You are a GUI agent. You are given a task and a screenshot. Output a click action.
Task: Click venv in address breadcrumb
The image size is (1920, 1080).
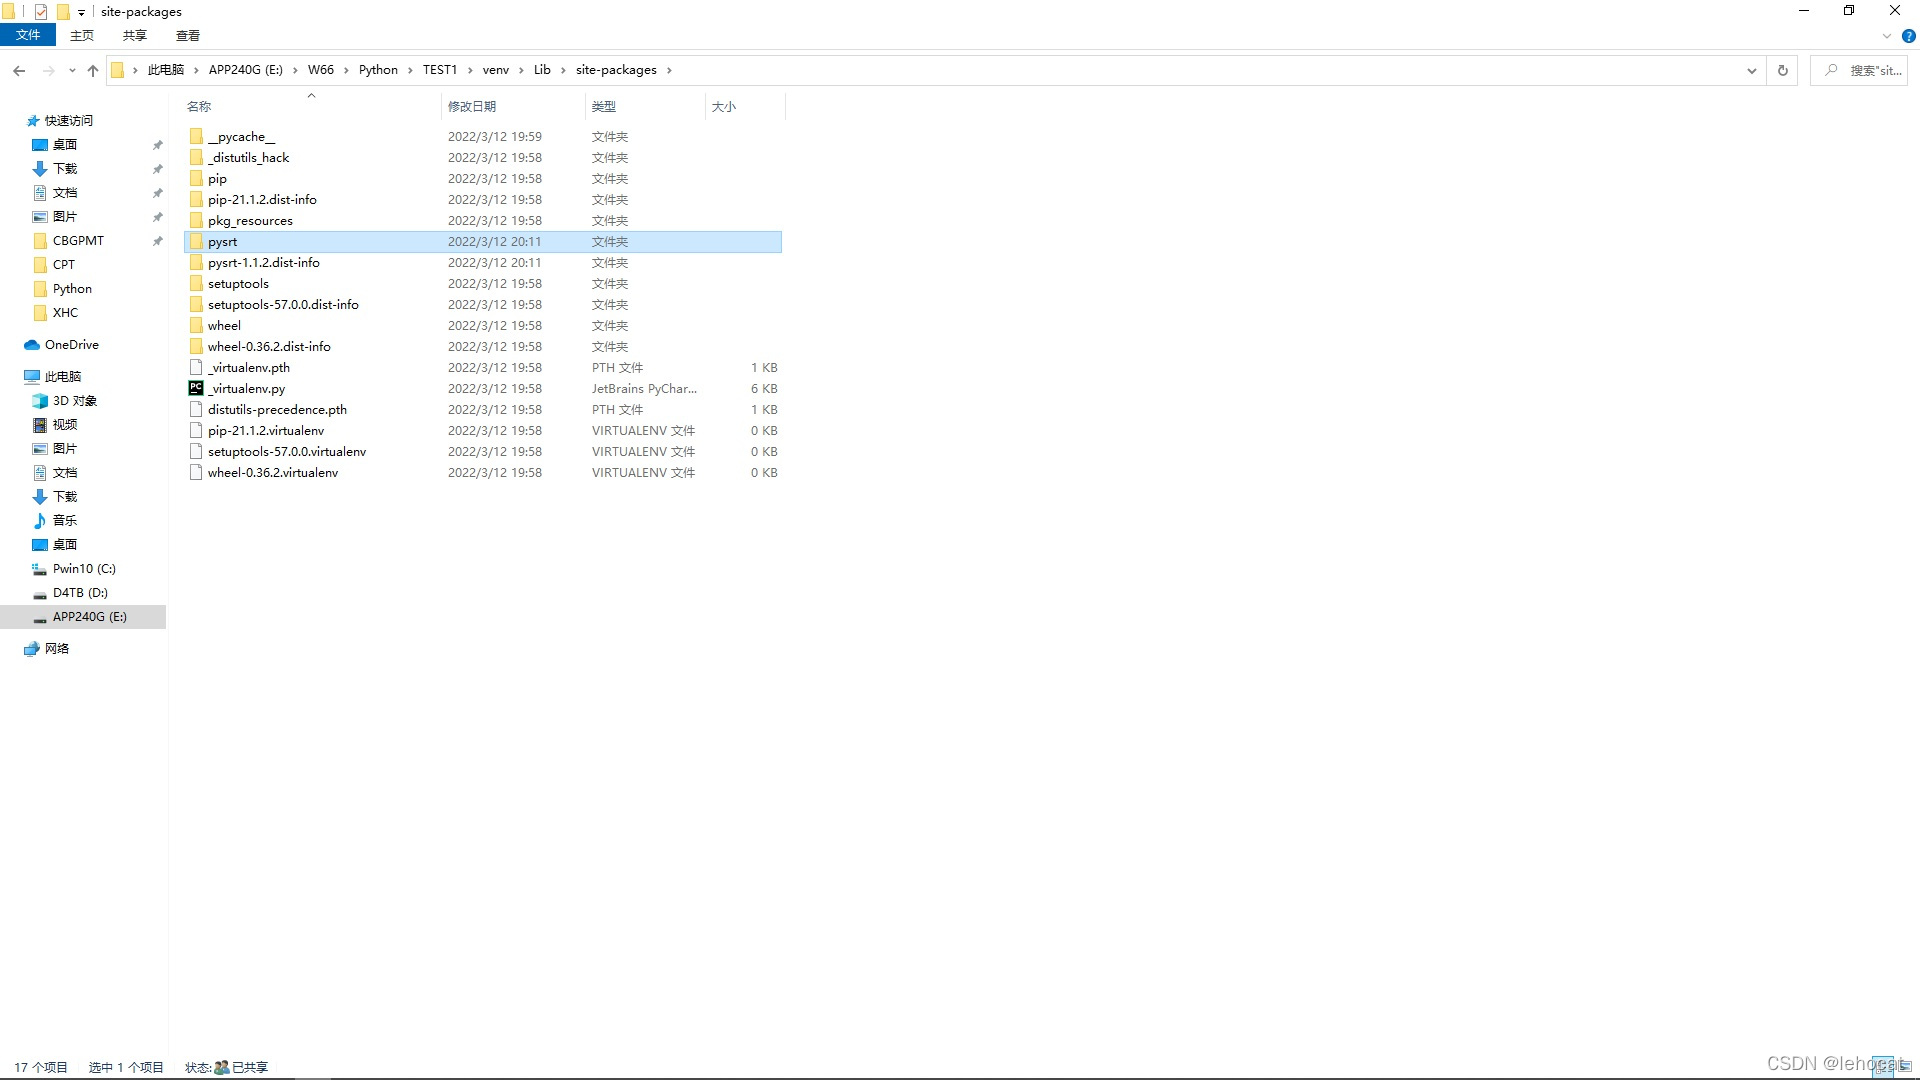coord(496,70)
